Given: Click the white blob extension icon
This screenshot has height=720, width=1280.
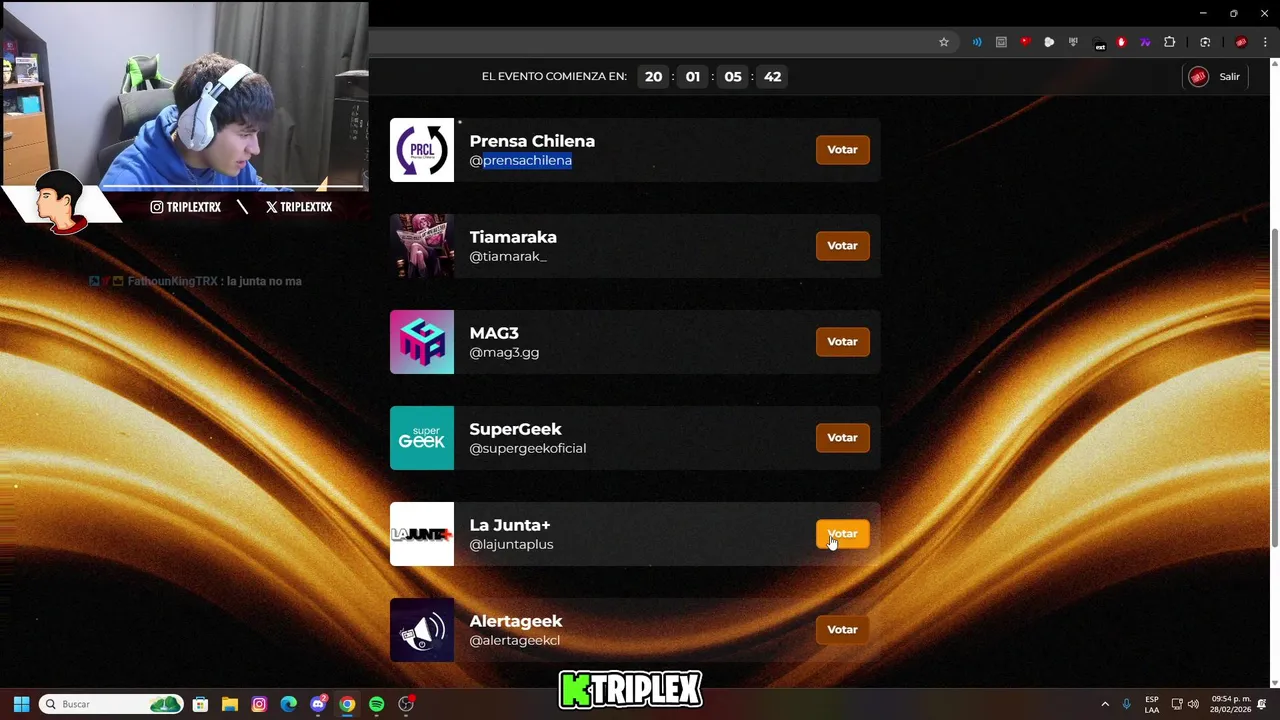Looking at the screenshot, I should click(1049, 42).
